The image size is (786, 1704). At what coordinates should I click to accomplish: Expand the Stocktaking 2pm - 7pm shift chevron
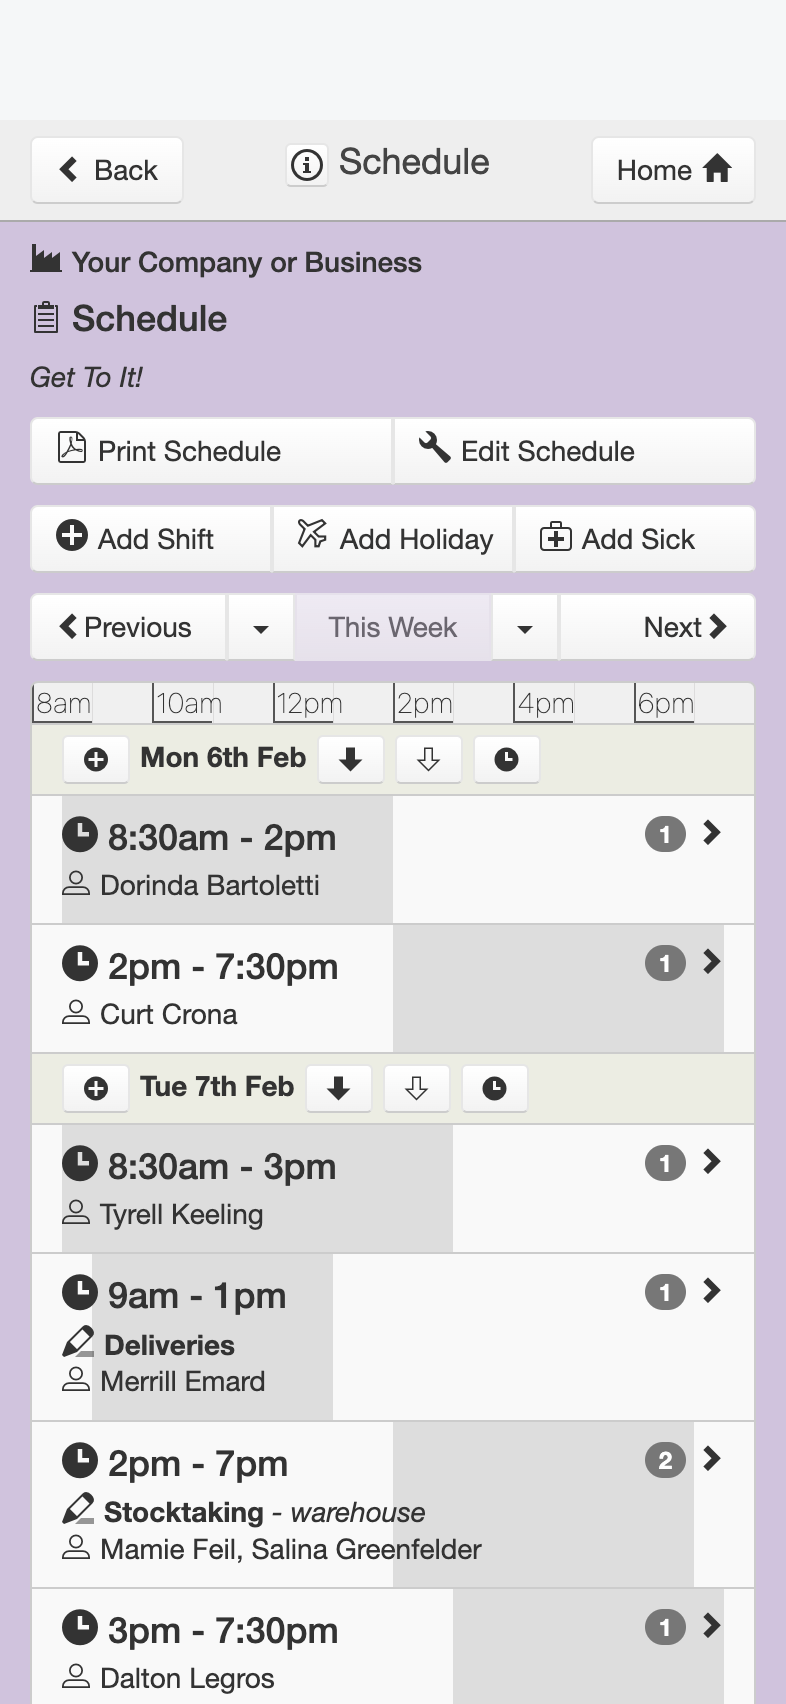click(x=712, y=1459)
